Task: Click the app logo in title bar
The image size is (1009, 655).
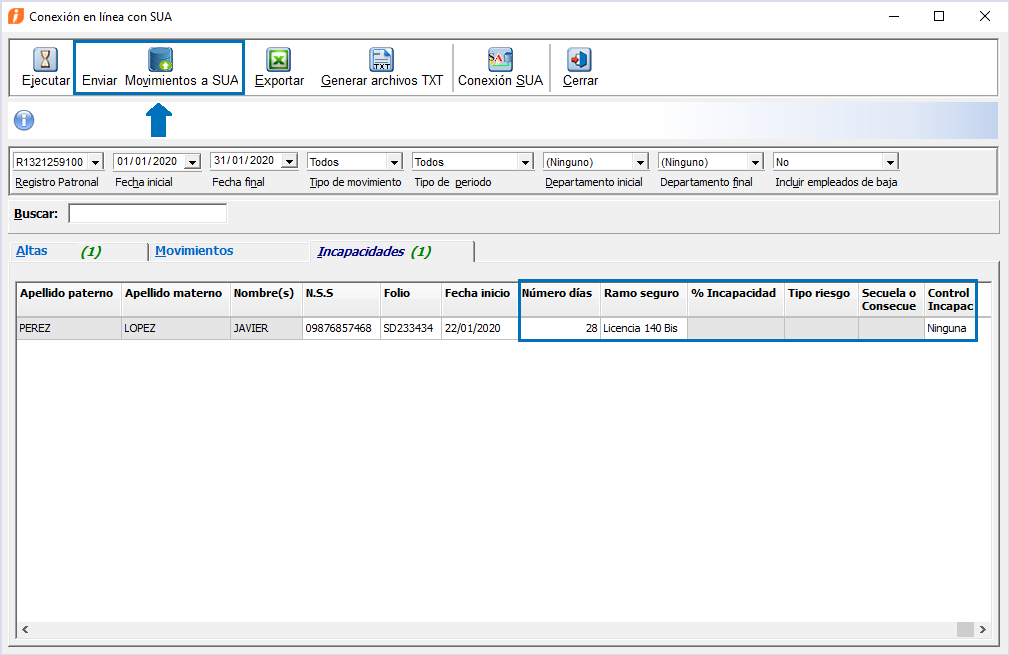Action: pyautogui.click(x=16, y=16)
